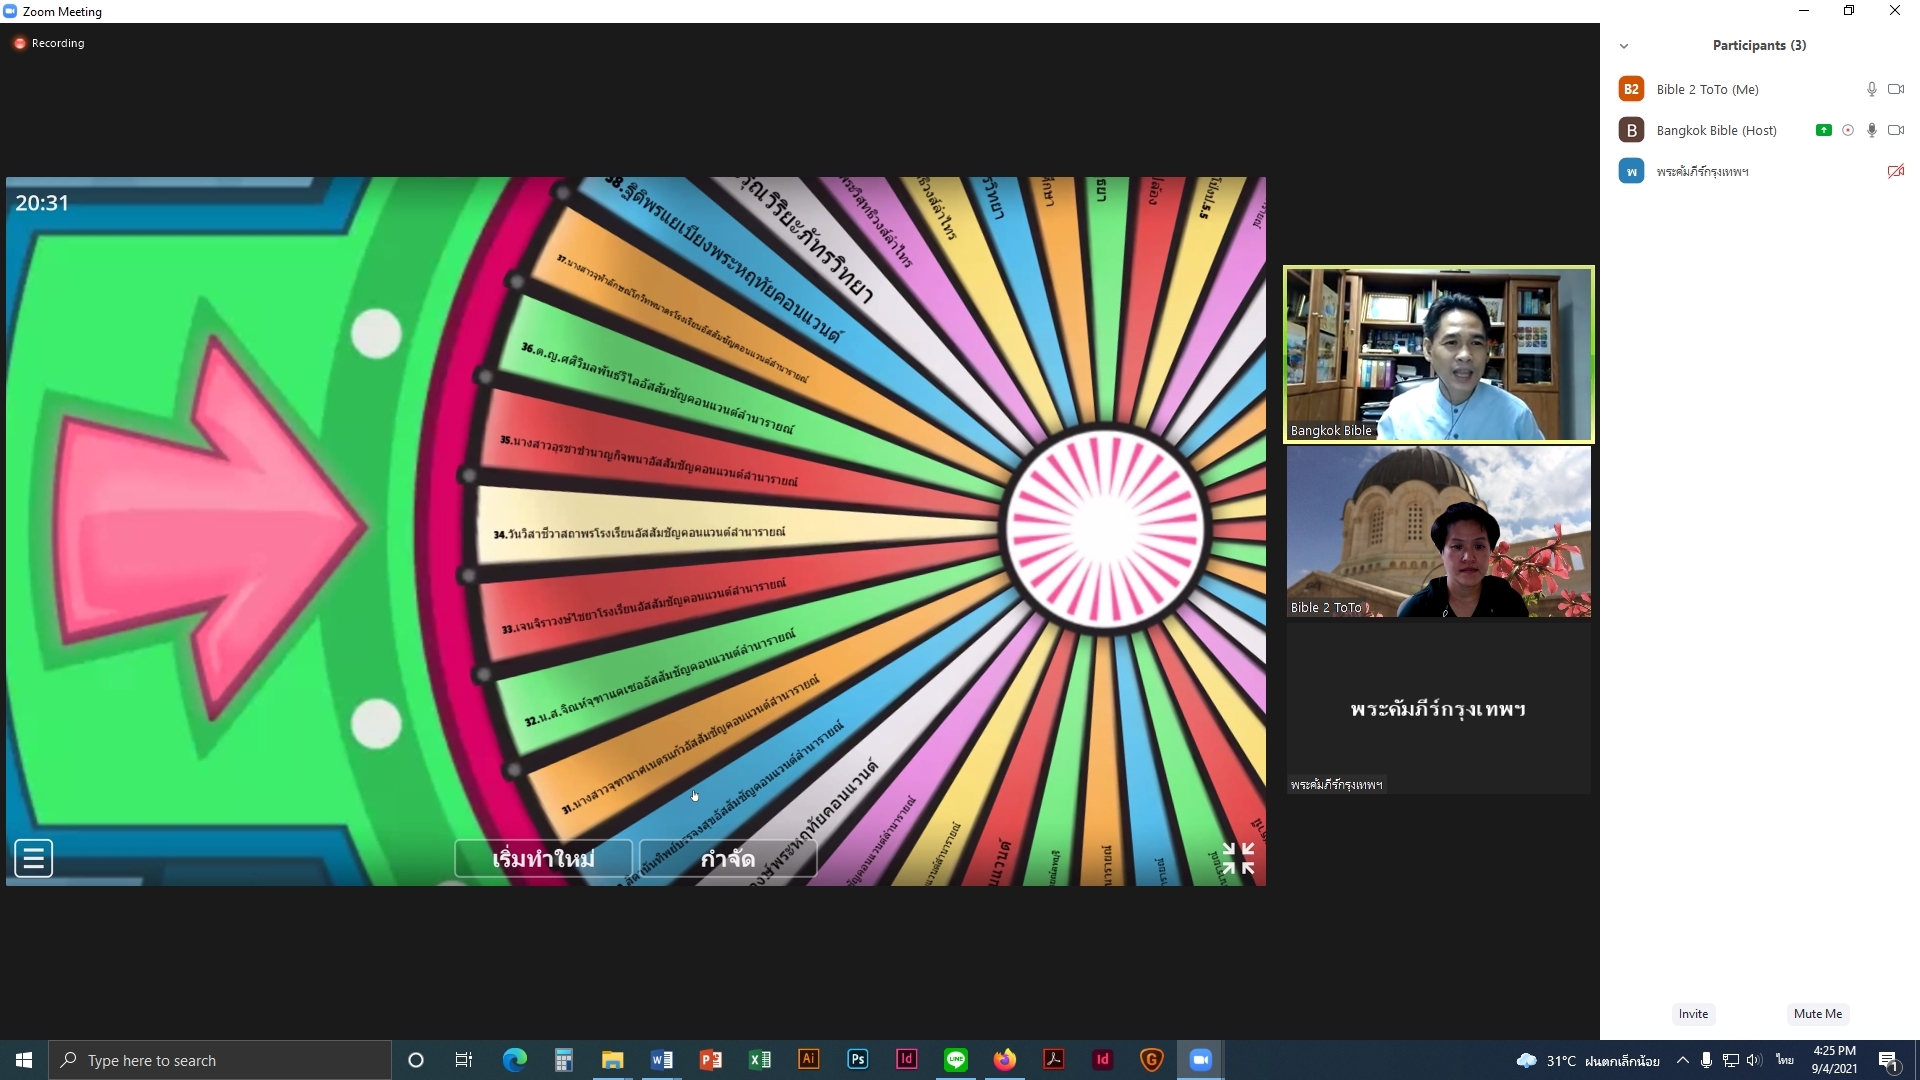Click the recording indicator icon for Bangkok Bible
1920x1080 pixels.
coord(1848,130)
